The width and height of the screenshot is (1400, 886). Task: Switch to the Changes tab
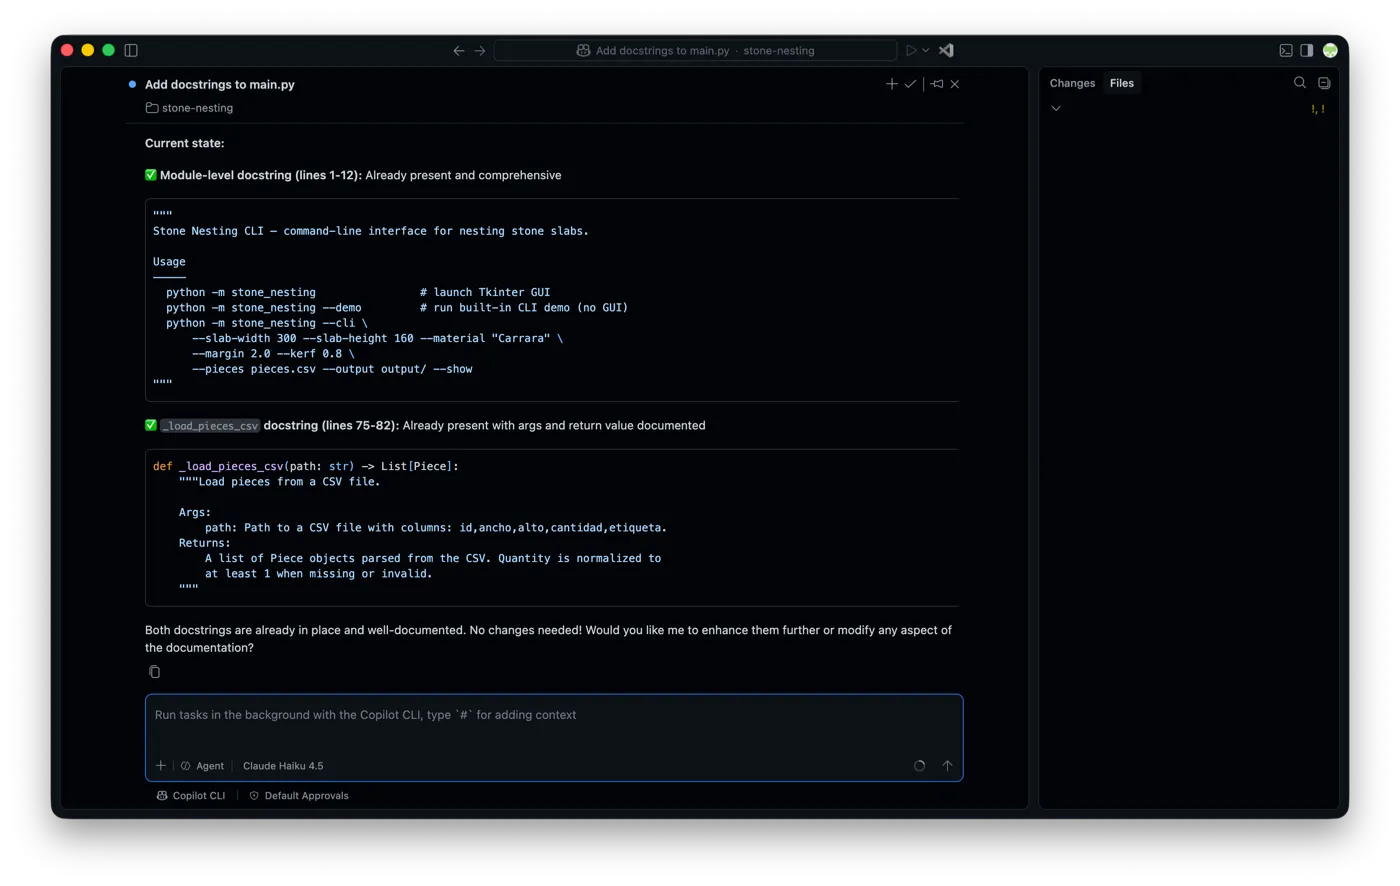pos(1072,83)
